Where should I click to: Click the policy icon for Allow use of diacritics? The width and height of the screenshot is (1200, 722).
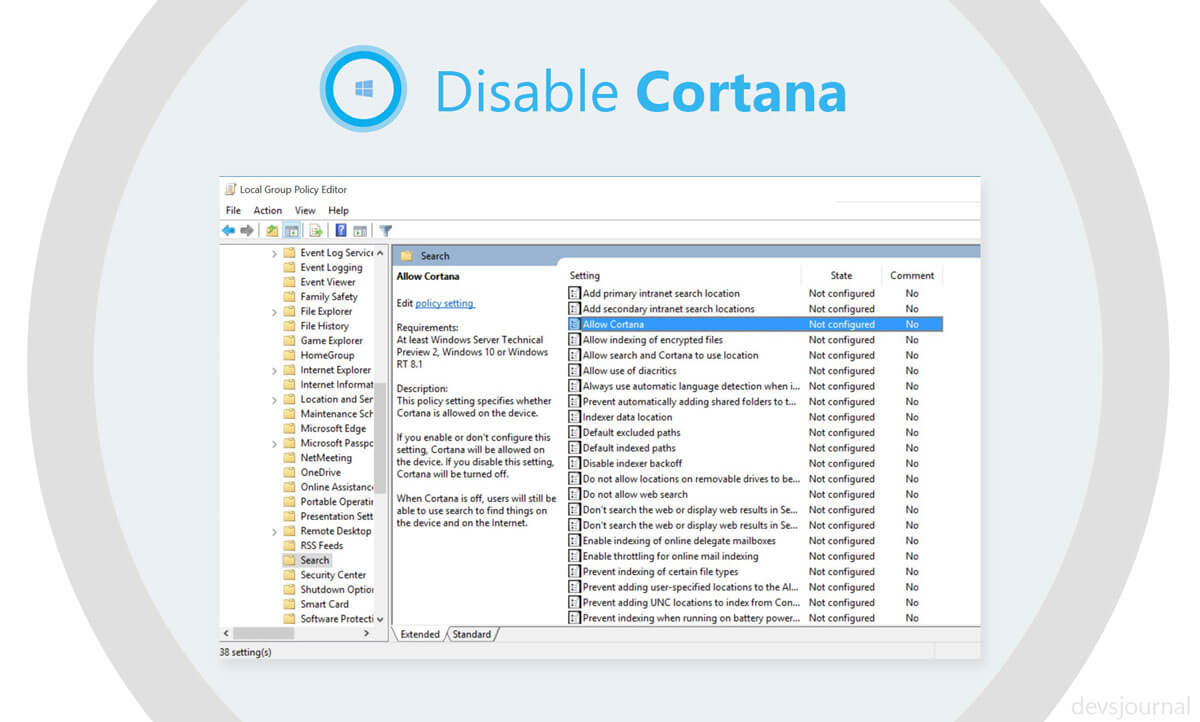point(574,371)
